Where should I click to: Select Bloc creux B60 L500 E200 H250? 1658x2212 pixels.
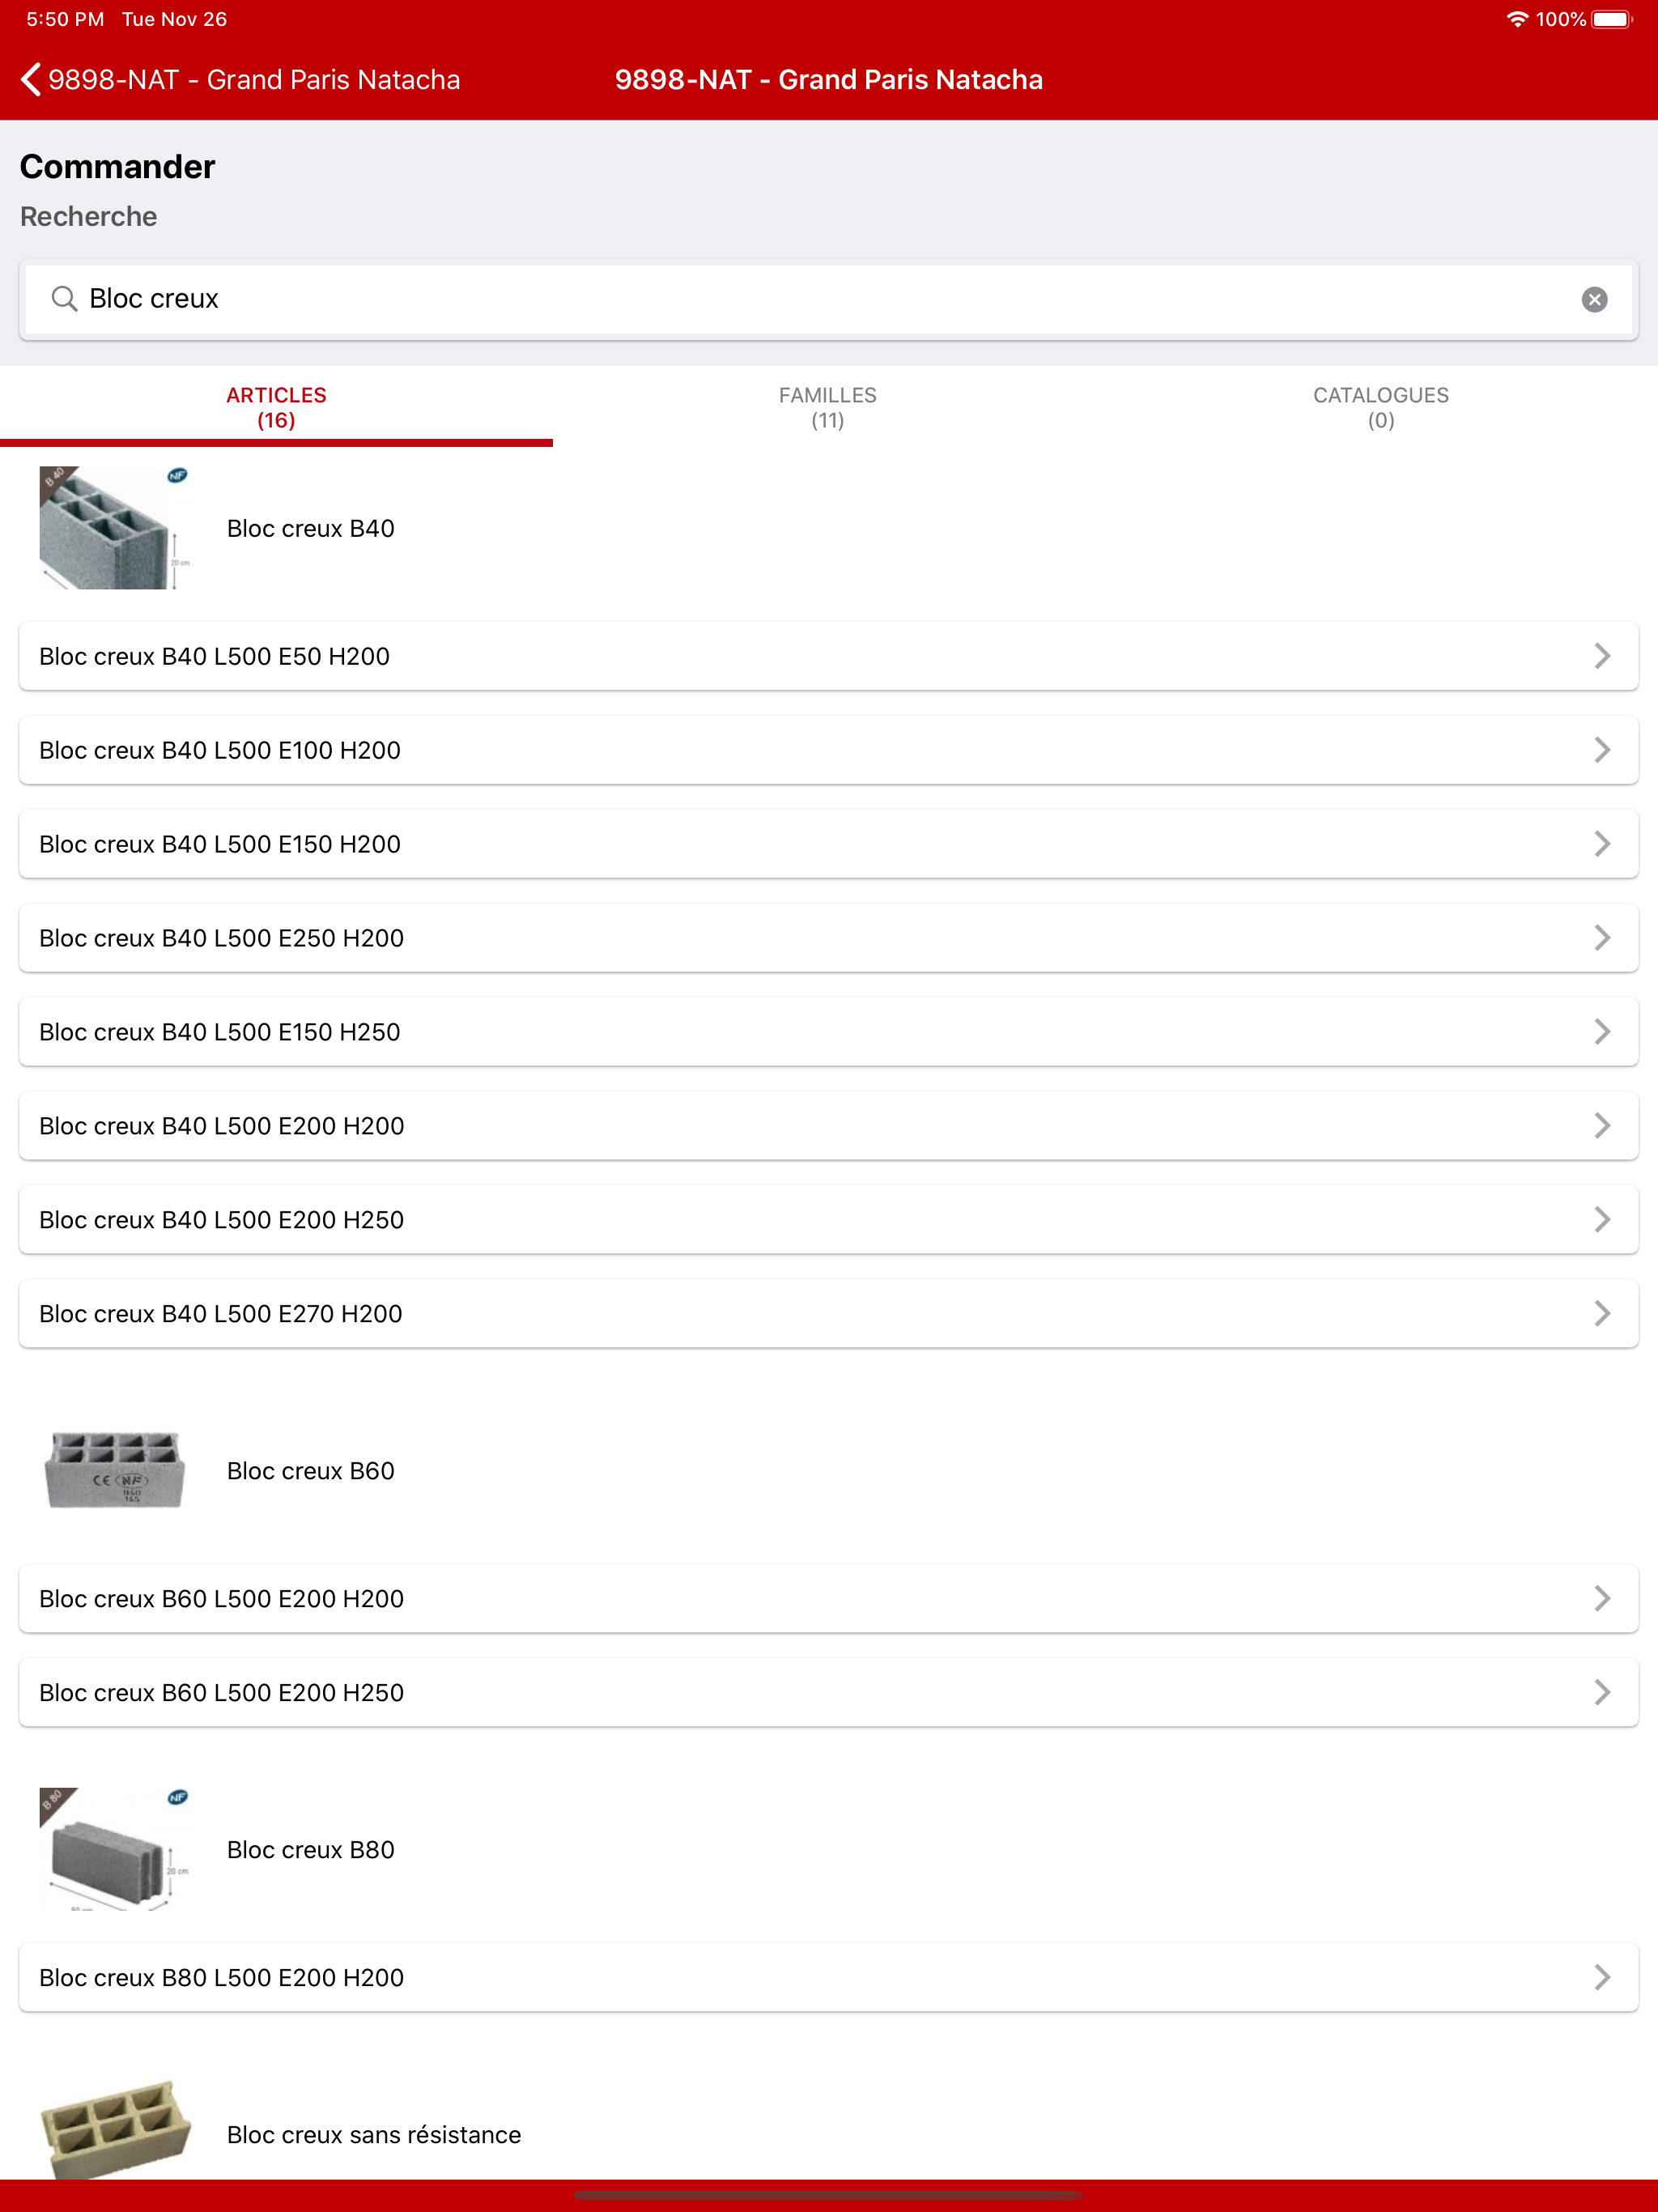(x=828, y=1692)
